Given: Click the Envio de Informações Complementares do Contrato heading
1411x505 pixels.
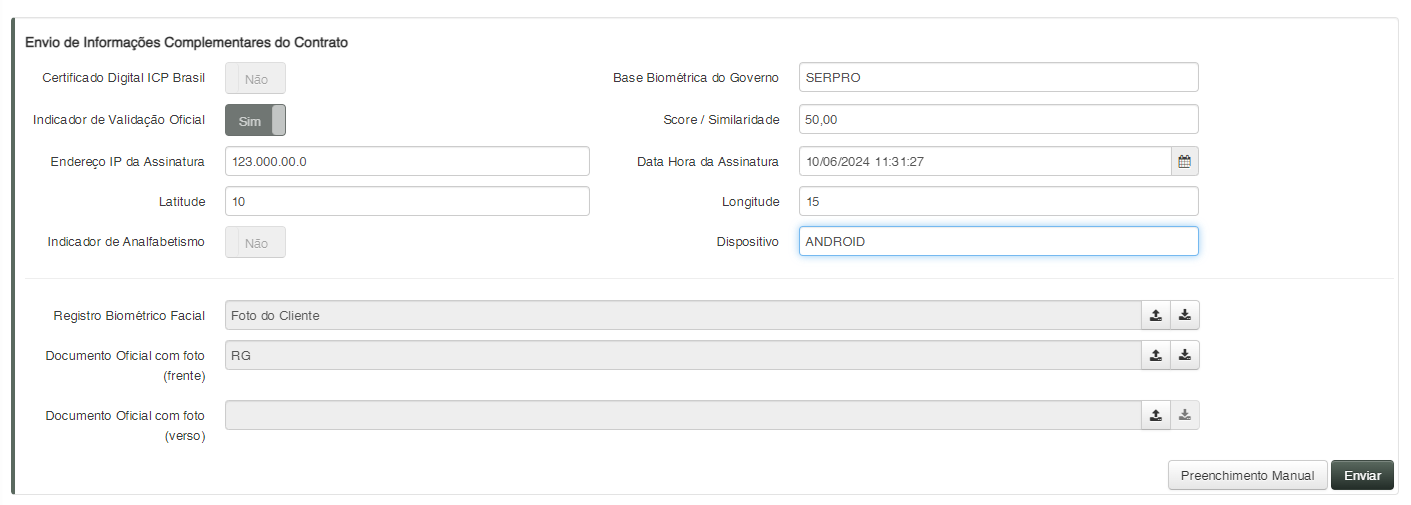Looking at the screenshot, I should (x=186, y=43).
